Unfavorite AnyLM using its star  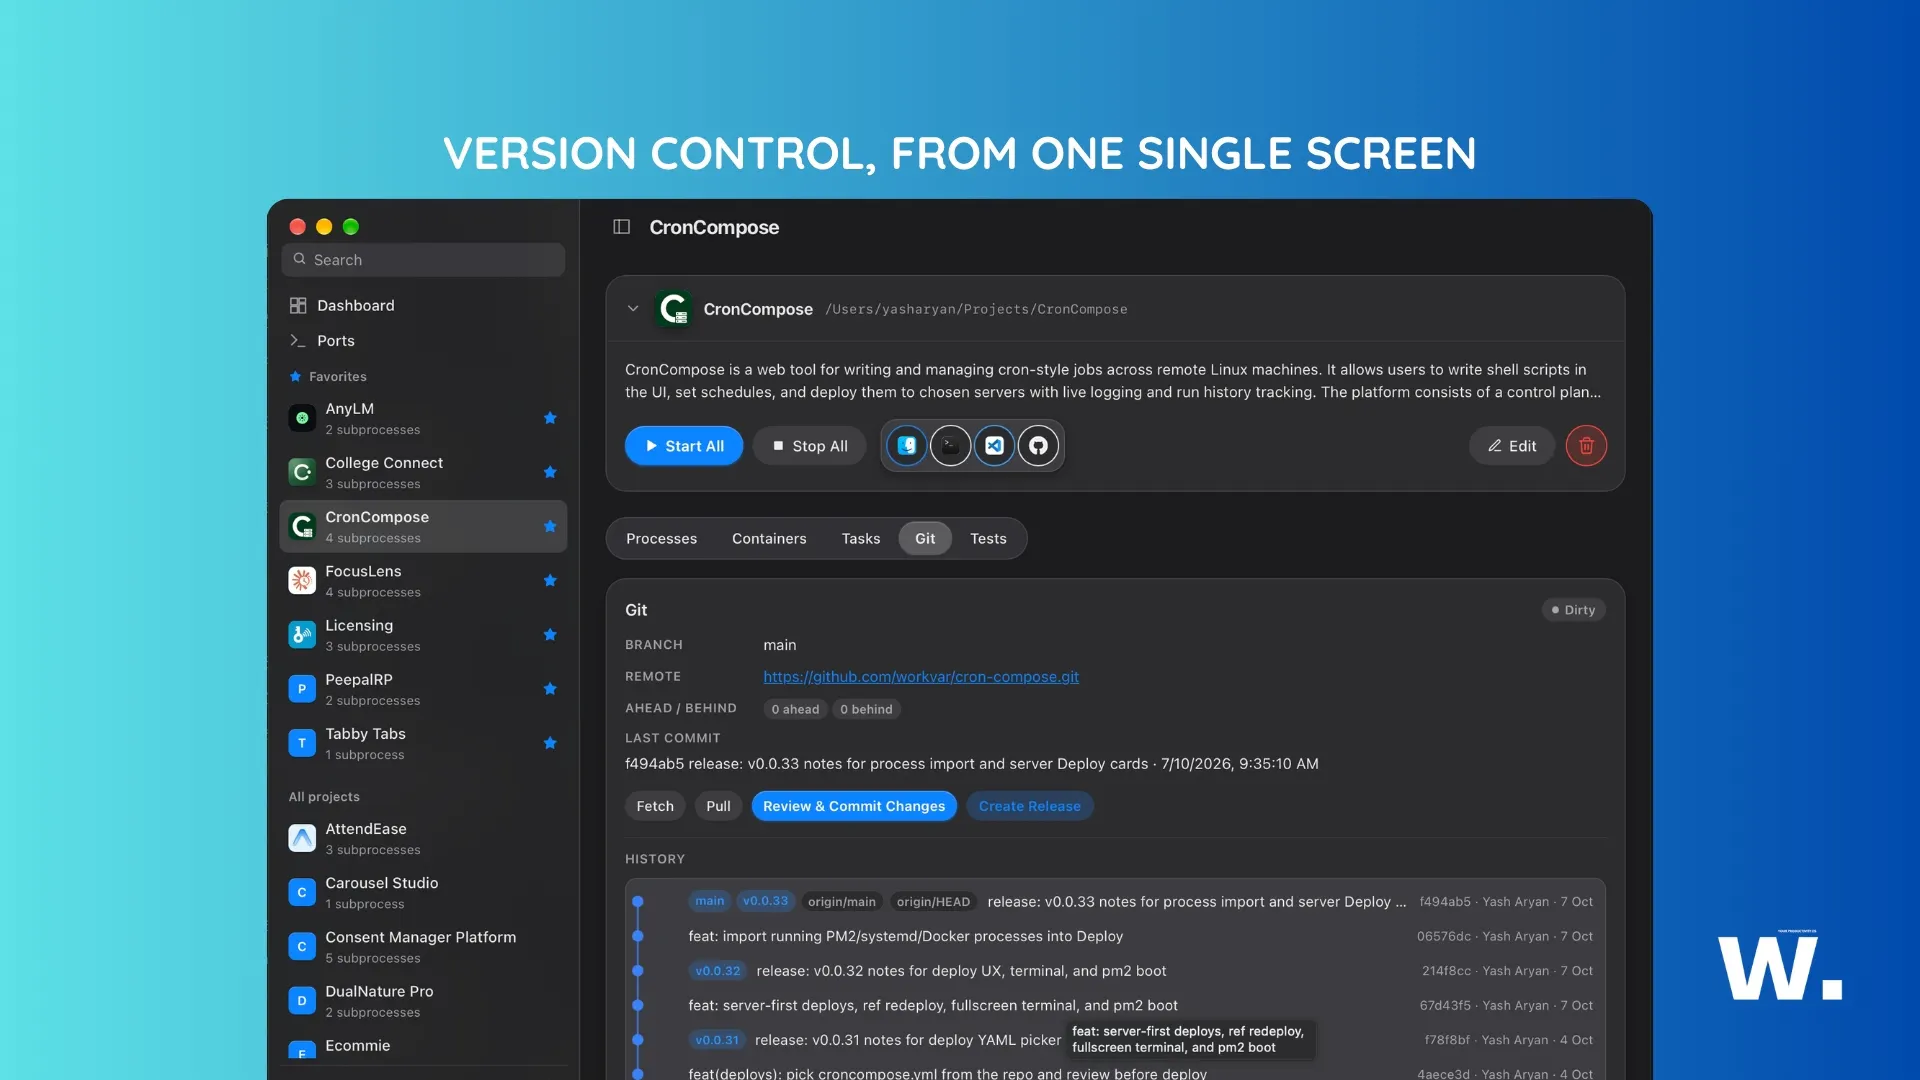(550, 418)
